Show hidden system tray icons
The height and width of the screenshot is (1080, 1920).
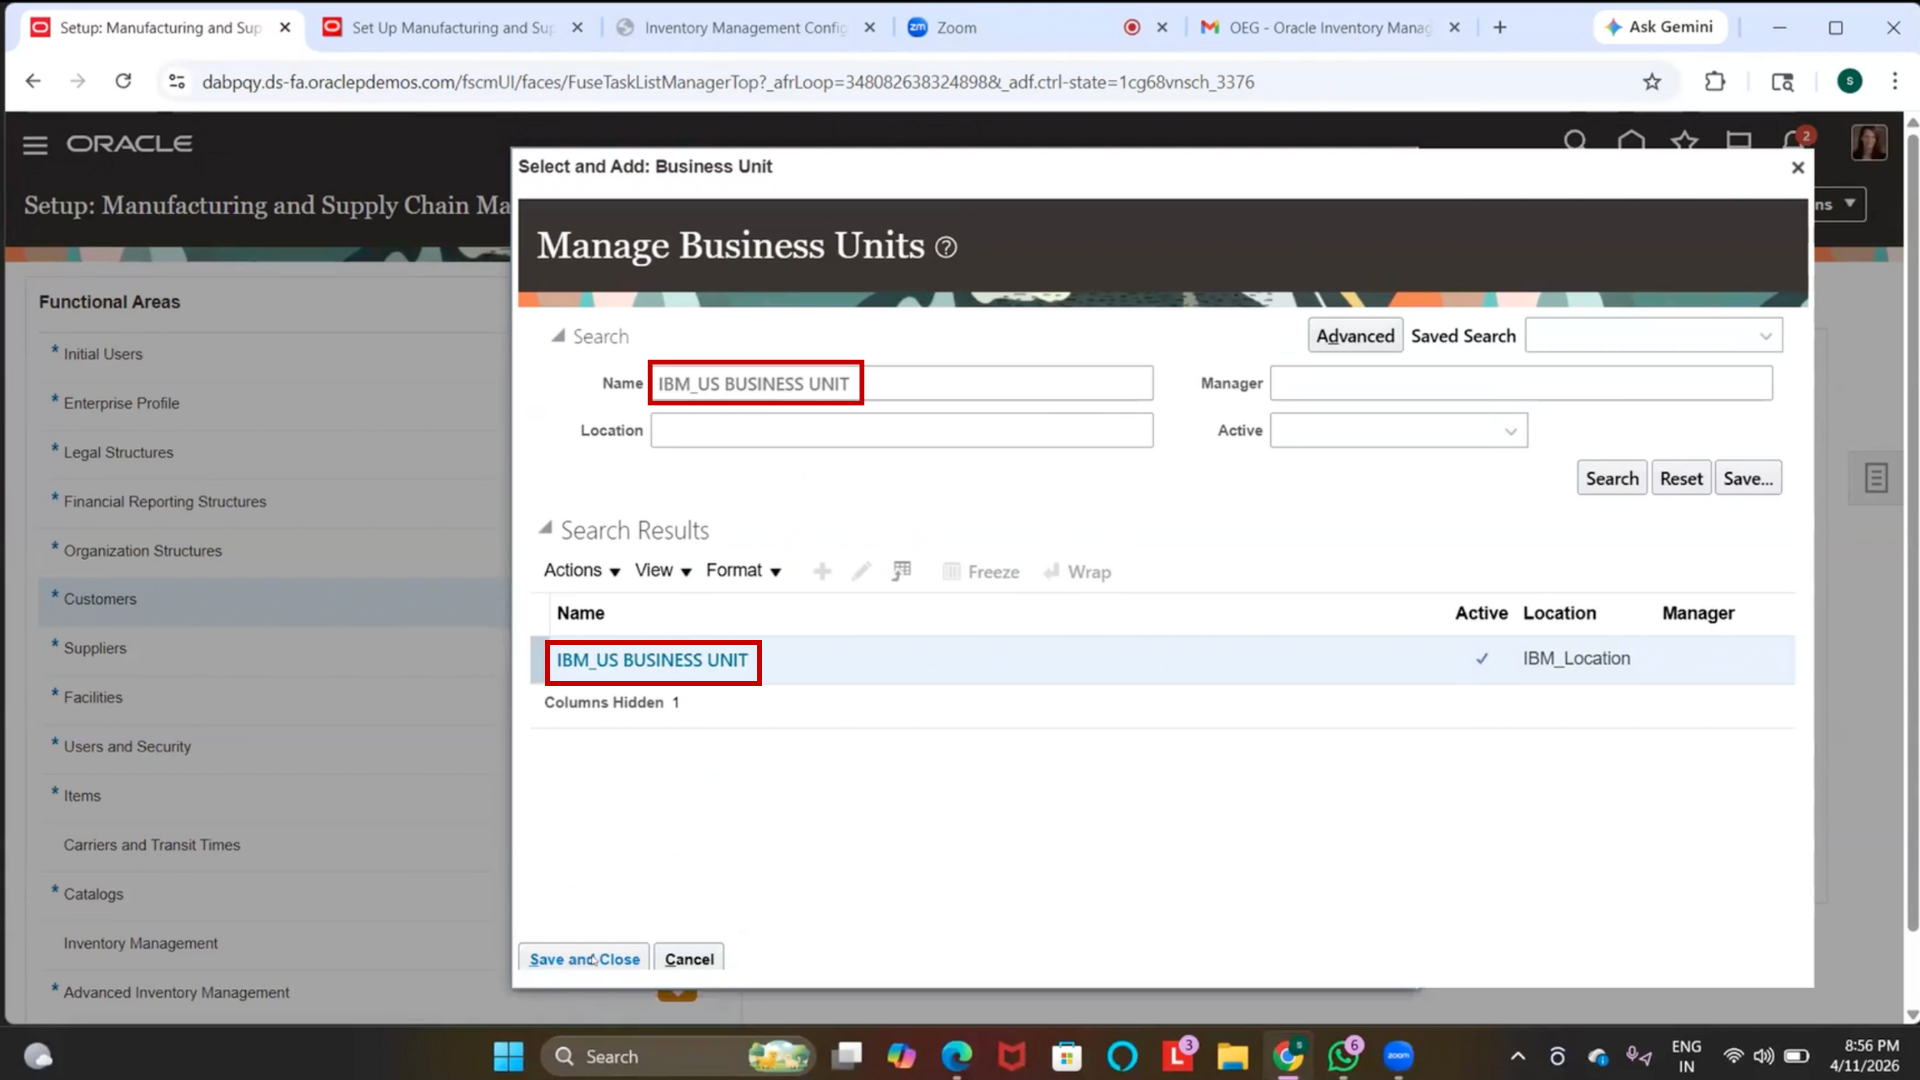[x=1517, y=1056]
